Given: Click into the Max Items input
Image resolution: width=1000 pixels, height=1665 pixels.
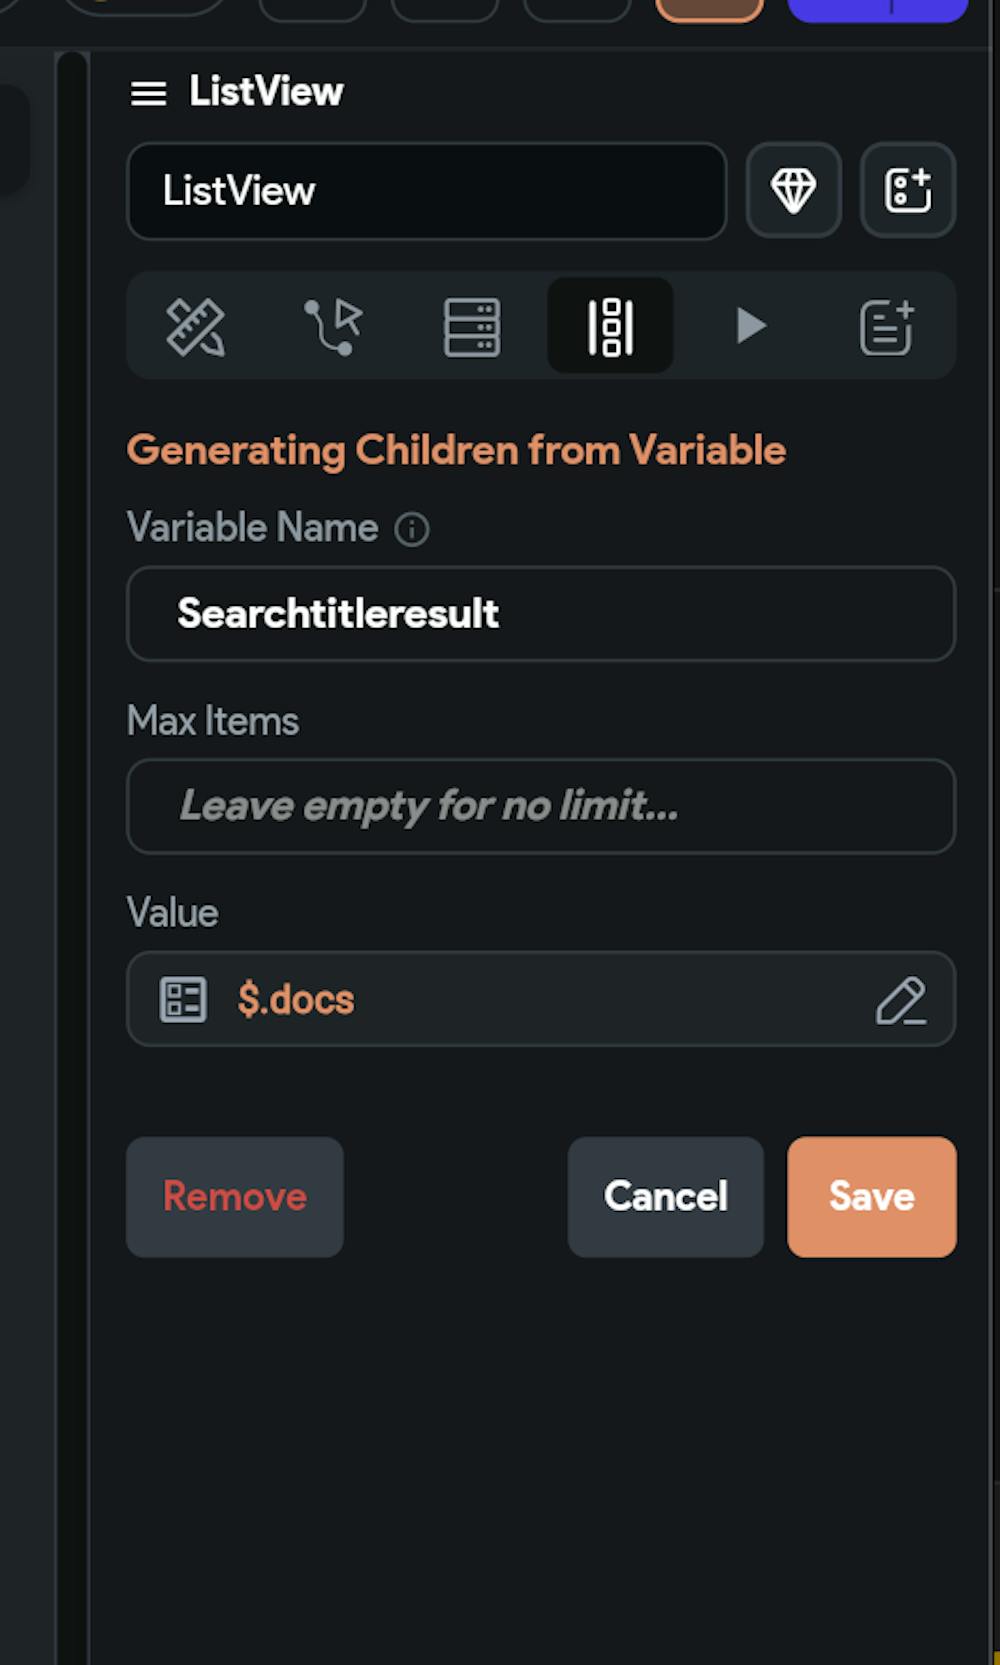Looking at the screenshot, I should coord(541,806).
